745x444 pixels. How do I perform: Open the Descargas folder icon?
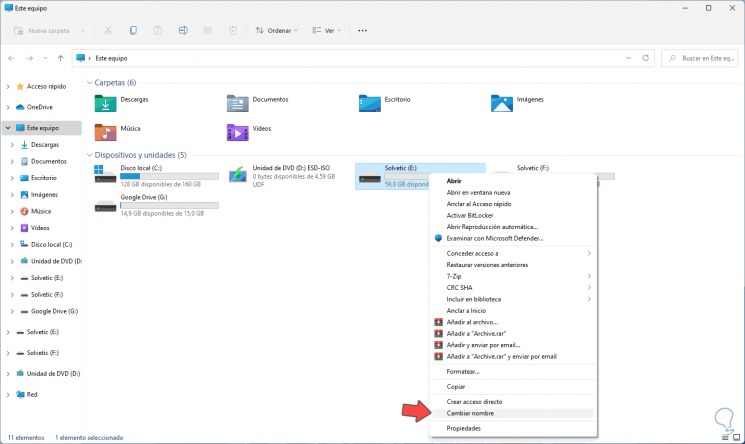pyautogui.click(x=105, y=103)
